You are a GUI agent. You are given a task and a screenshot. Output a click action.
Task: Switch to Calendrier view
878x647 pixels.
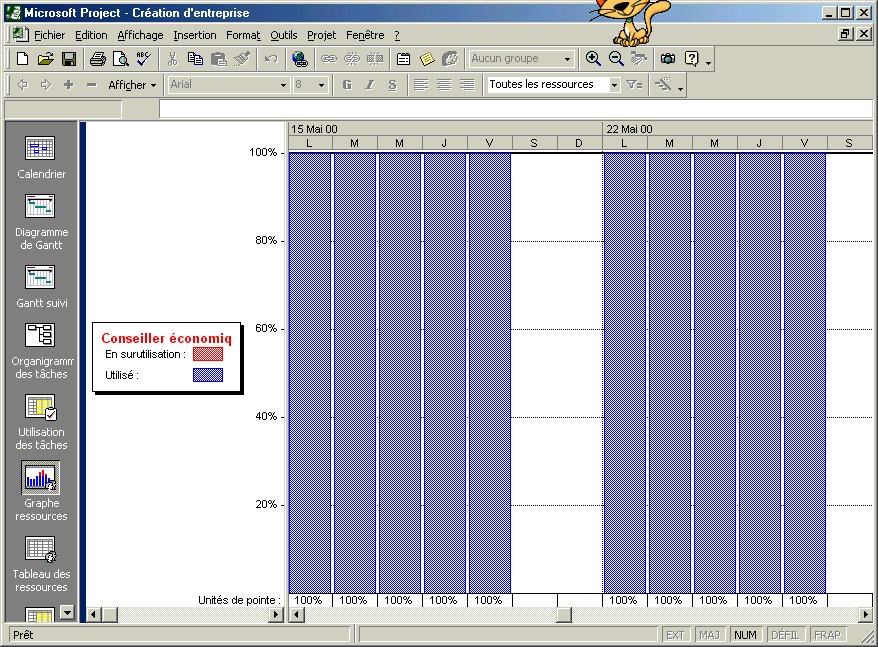point(41,158)
